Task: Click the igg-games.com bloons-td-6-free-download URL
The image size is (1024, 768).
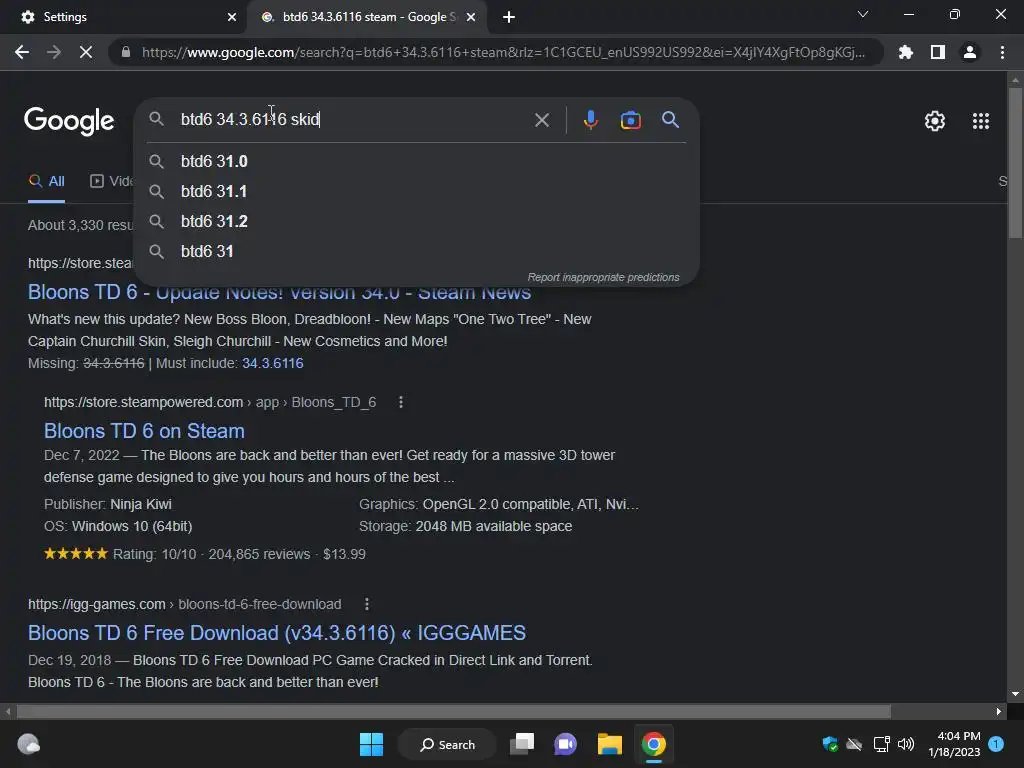Action: (184, 604)
